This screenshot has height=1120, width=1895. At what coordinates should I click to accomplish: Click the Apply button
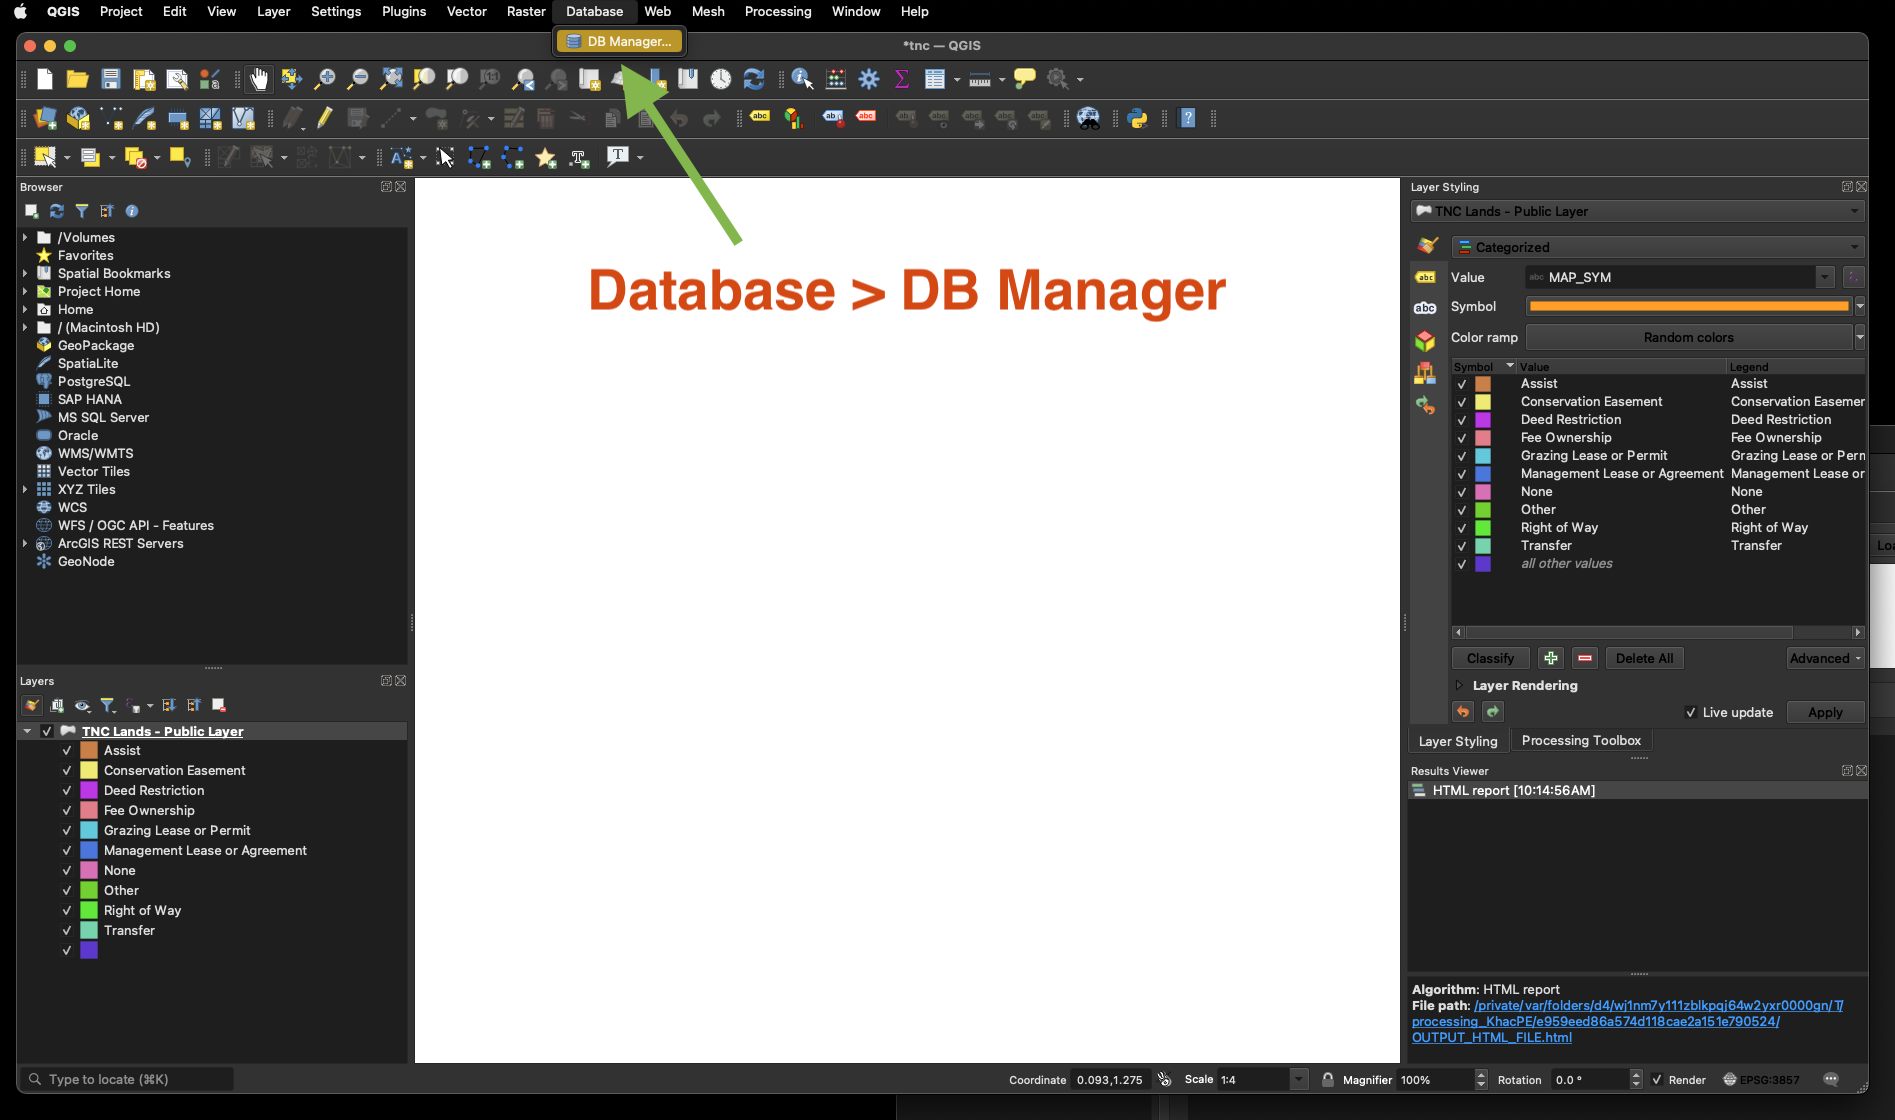click(x=1825, y=712)
